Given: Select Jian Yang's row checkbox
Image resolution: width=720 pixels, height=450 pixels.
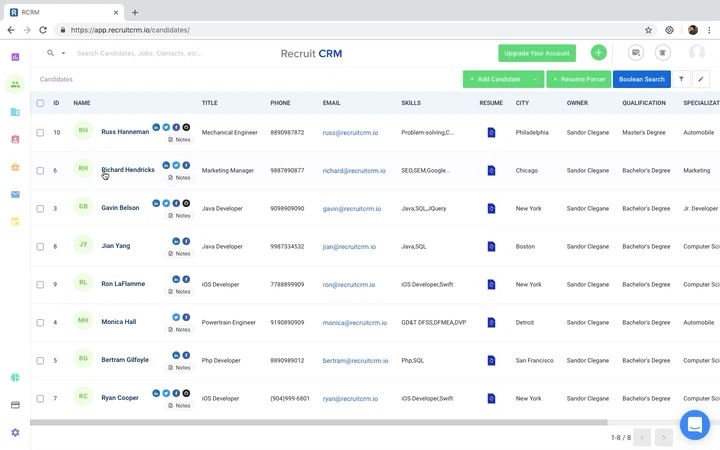Looking at the screenshot, I should (x=40, y=247).
